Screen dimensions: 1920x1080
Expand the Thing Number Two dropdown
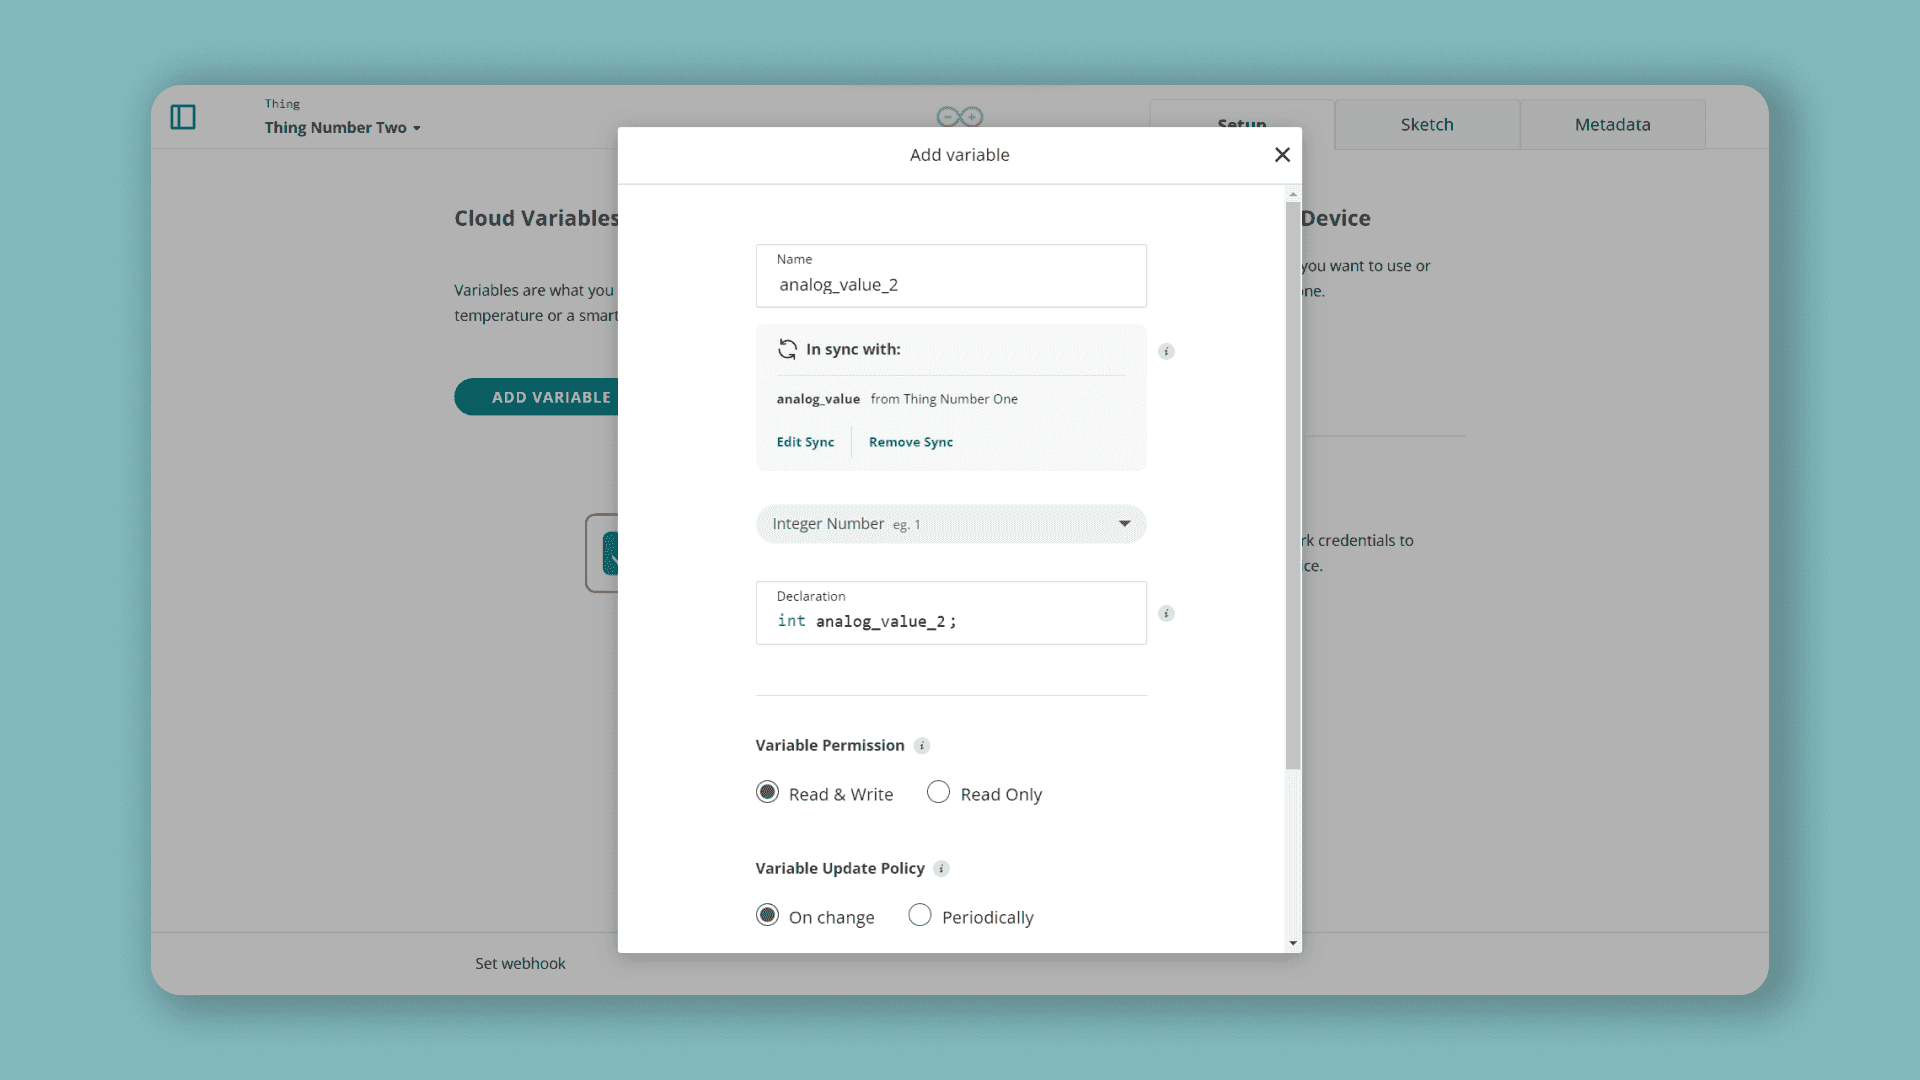coord(342,128)
